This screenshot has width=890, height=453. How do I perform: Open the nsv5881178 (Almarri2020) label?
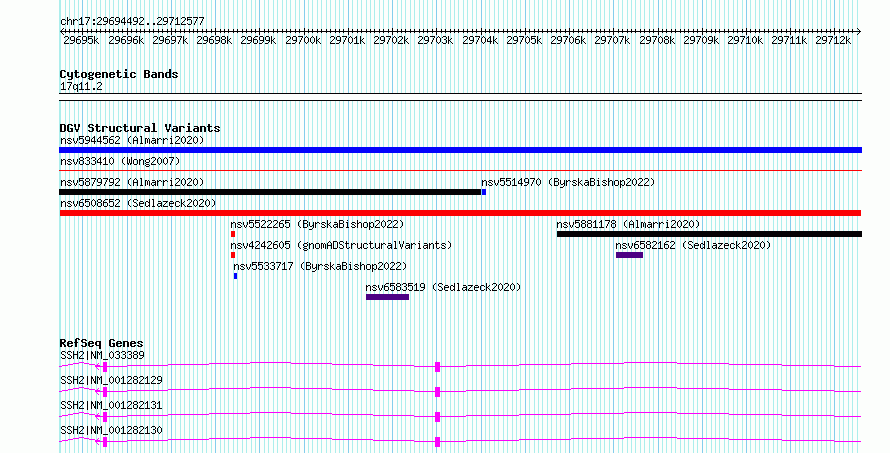628,224
